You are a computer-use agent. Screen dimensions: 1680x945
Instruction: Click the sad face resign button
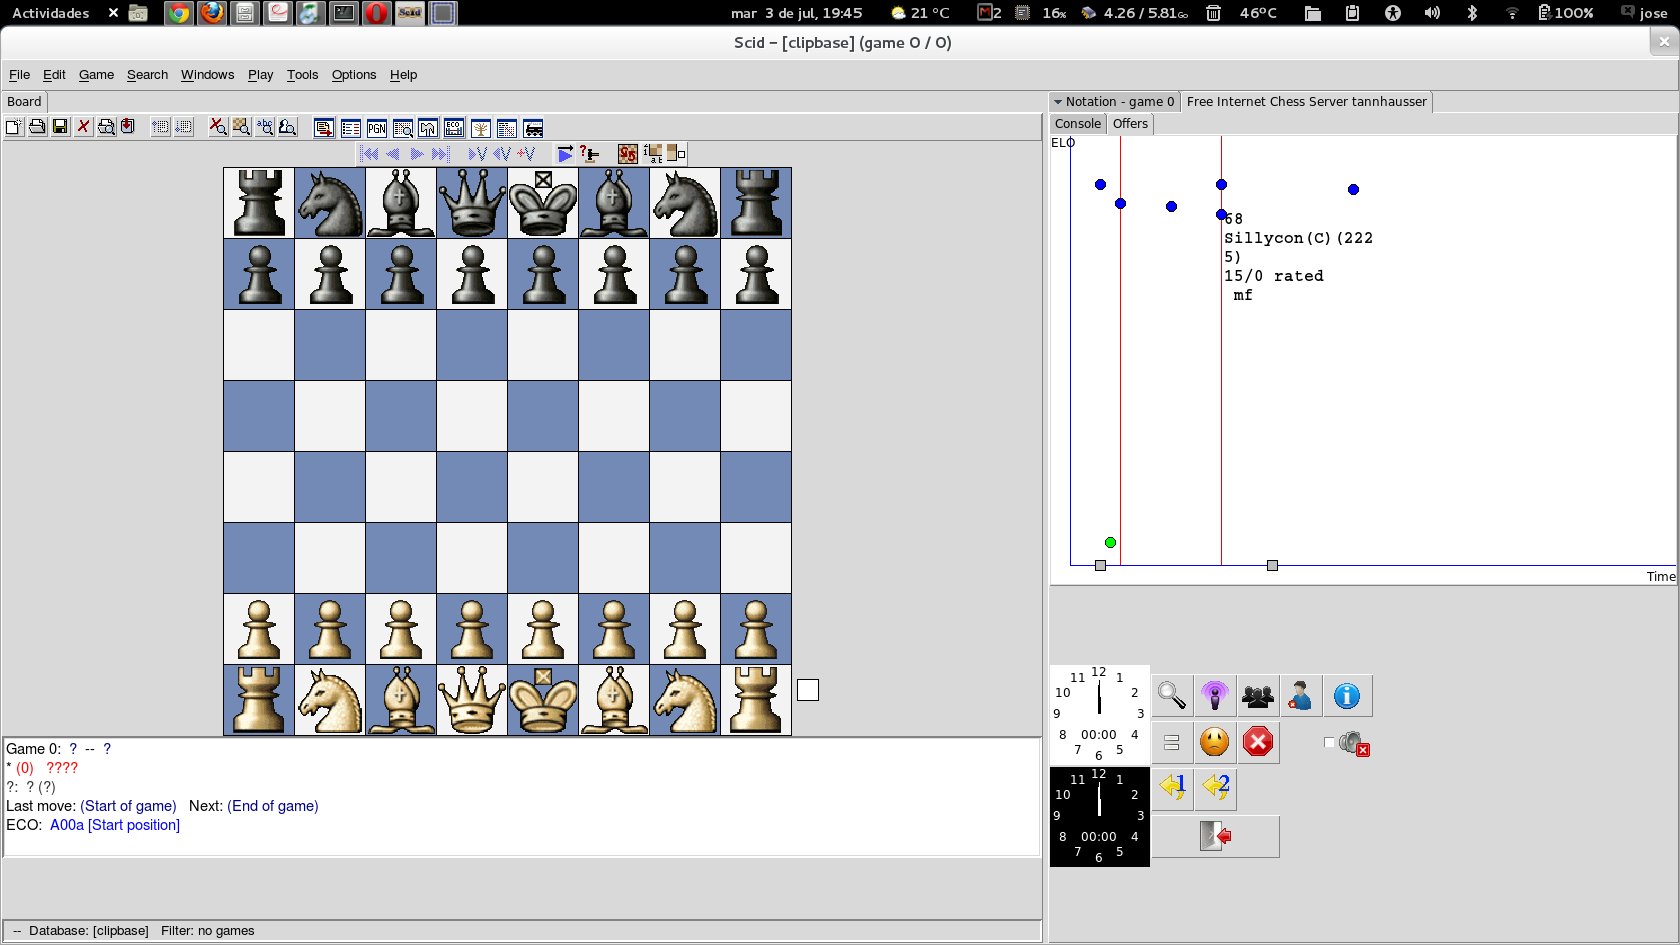pos(1214,742)
